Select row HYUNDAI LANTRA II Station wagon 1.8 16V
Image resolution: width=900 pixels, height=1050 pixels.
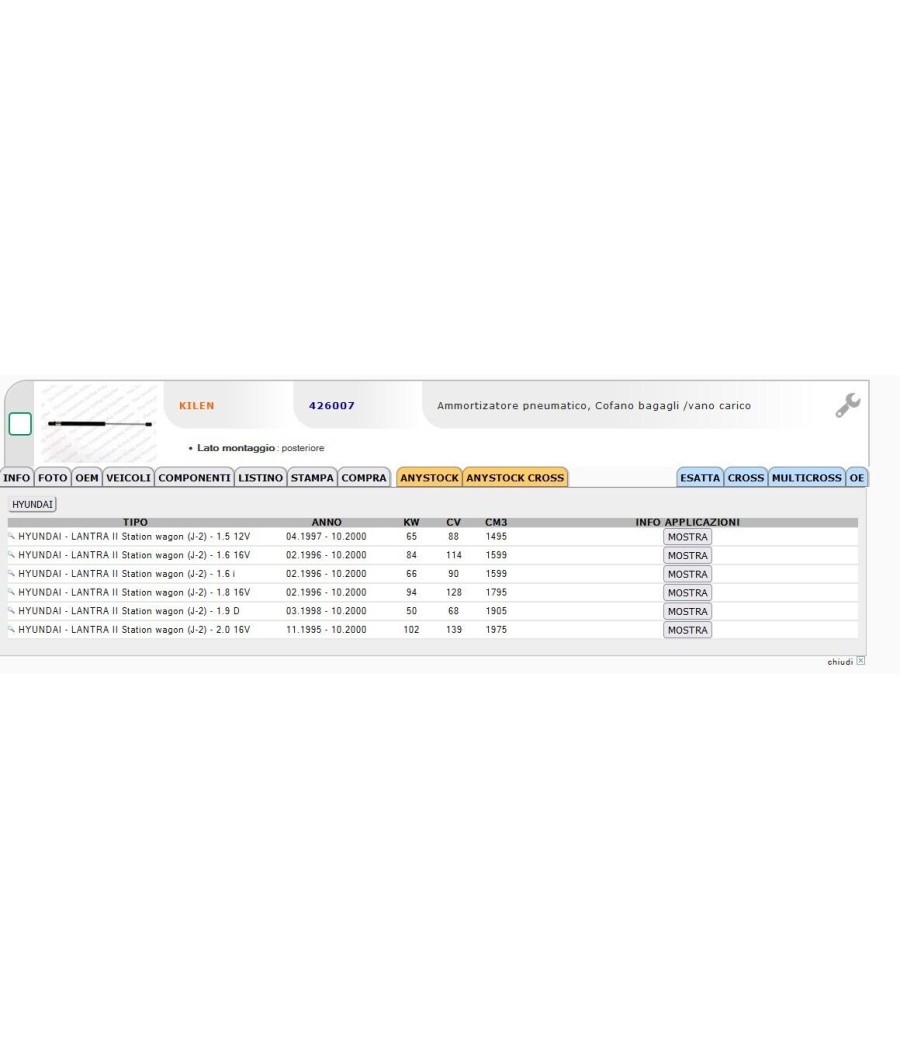[x=433, y=593]
